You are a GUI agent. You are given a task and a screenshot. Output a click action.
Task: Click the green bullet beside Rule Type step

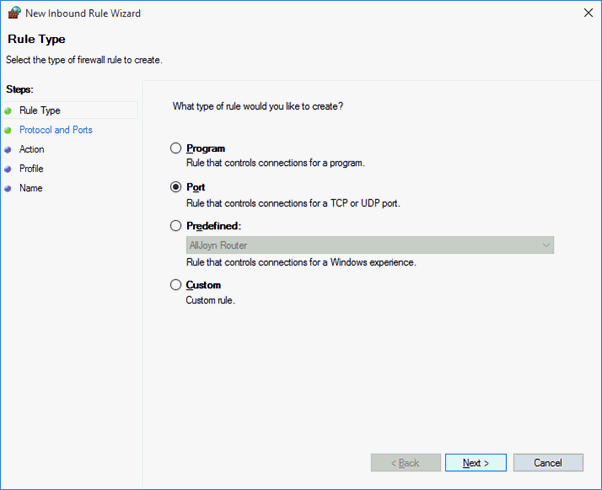8,111
